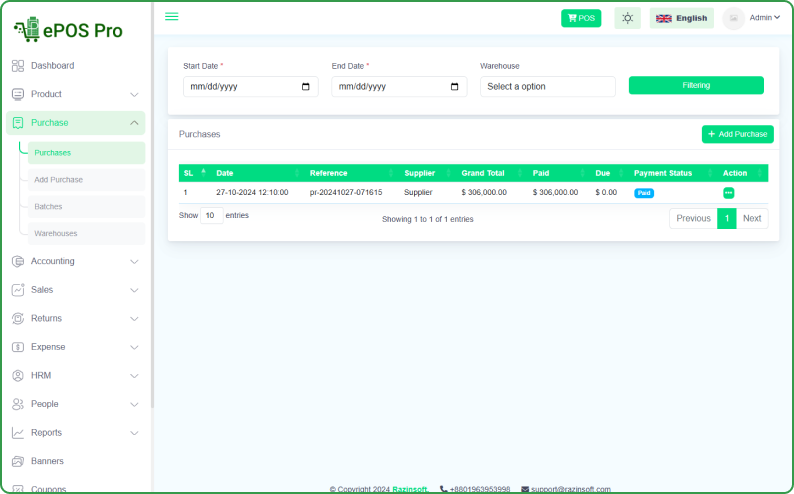Open the Start Date calendar picker icon
Image resolution: width=794 pixels, height=494 pixels.
[306, 87]
